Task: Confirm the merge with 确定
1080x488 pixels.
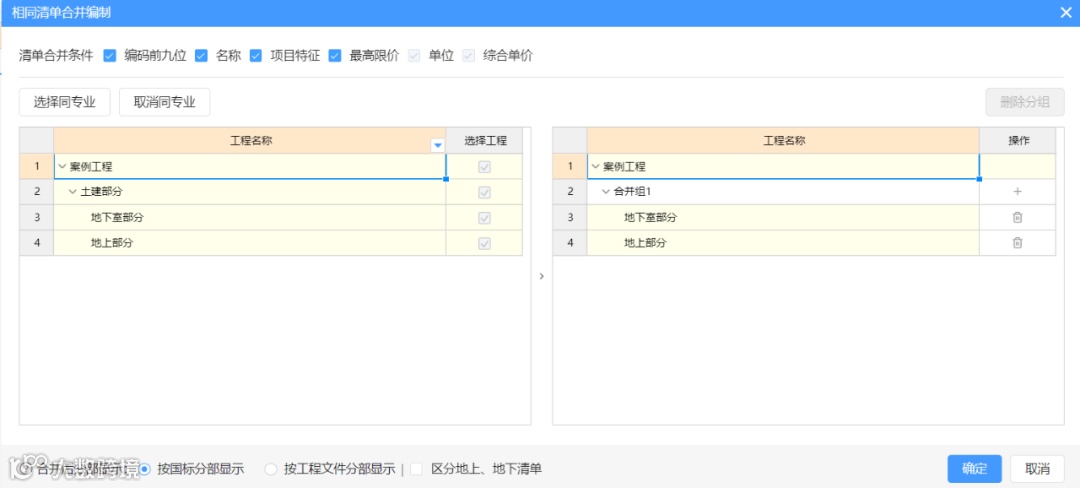Action: click(x=974, y=469)
